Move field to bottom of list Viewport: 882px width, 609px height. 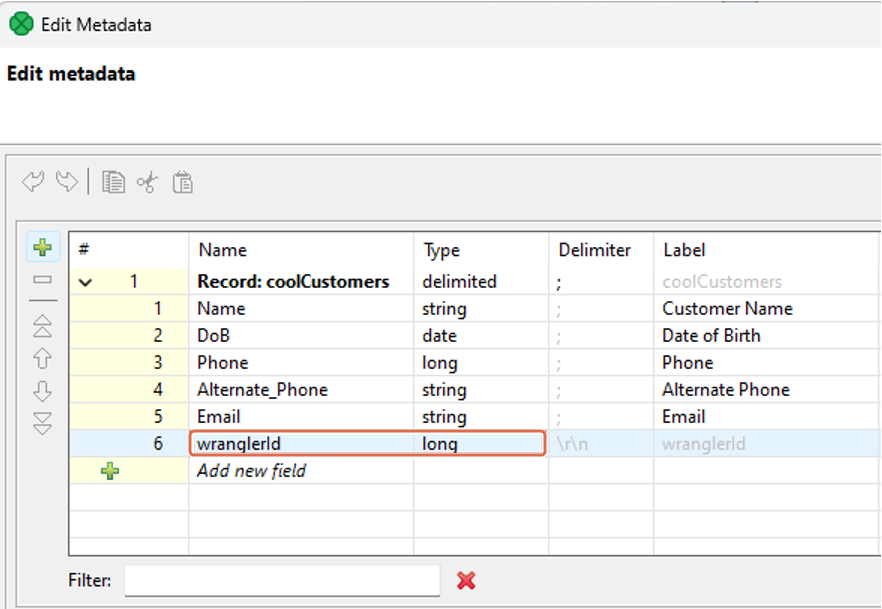[43, 423]
